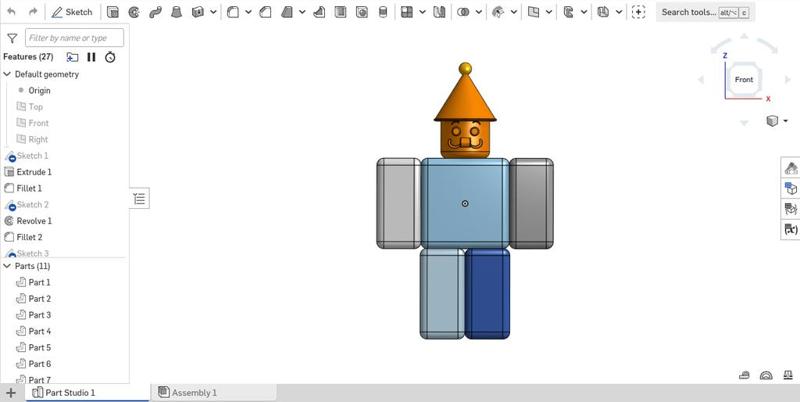800x402 pixels.
Task: Redo the last undone action
Action: click(x=33, y=12)
